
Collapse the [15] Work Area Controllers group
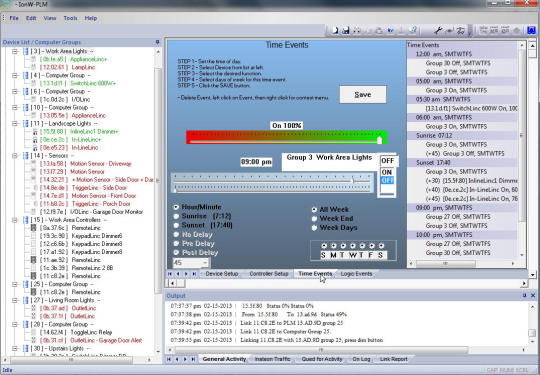pos(15,220)
